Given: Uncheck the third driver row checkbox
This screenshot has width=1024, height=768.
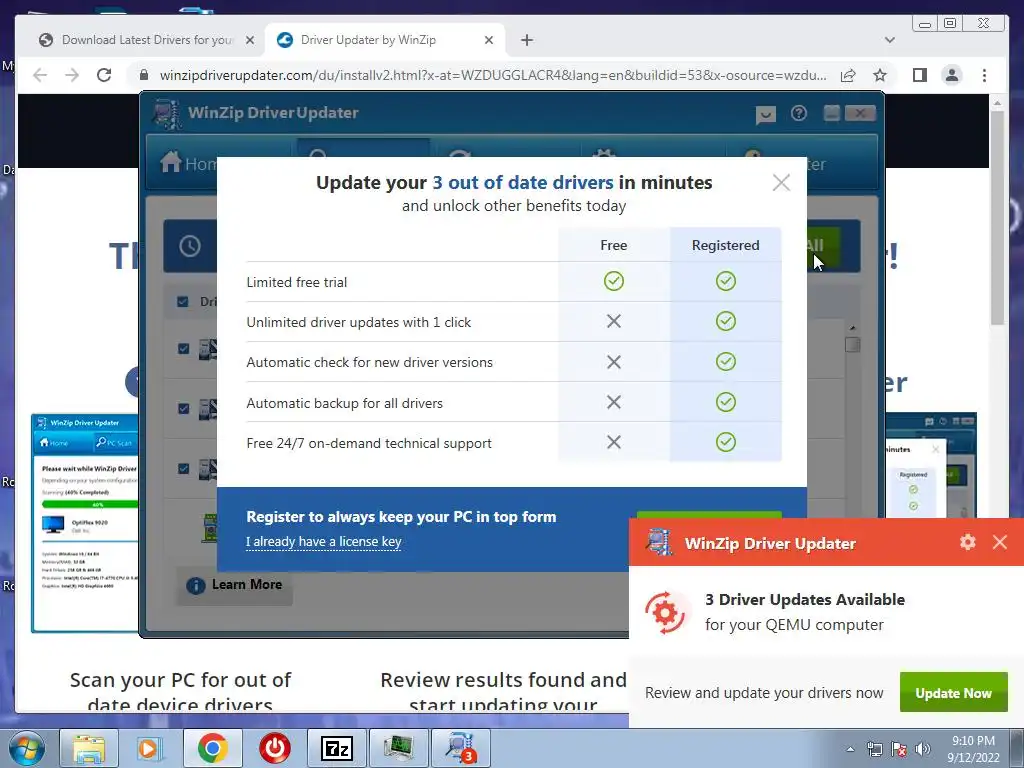Looking at the screenshot, I should pyautogui.click(x=184, y=468).
